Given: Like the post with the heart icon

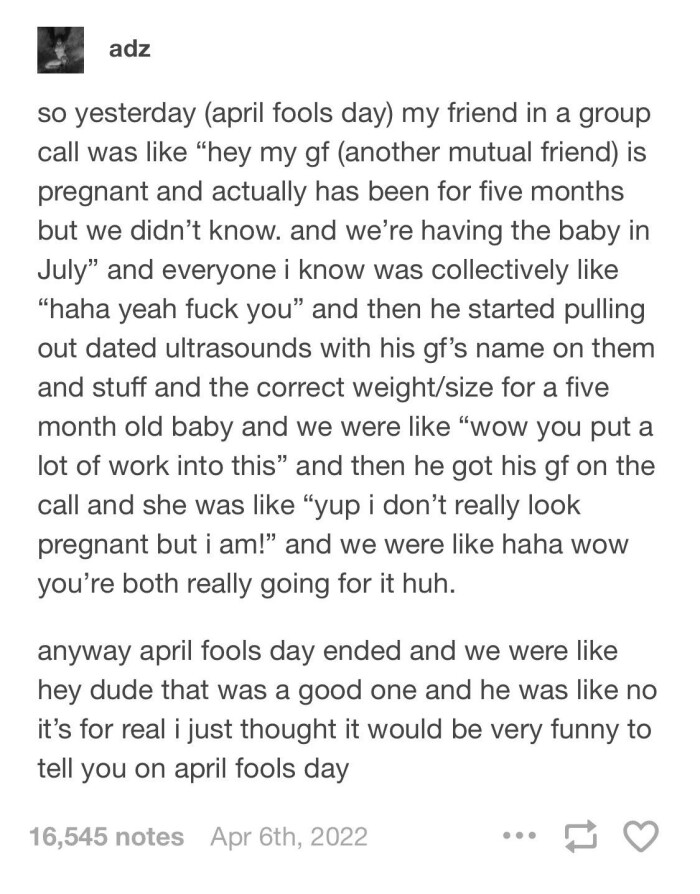Looking at the screenshot, I should click(x=643, y=836).
